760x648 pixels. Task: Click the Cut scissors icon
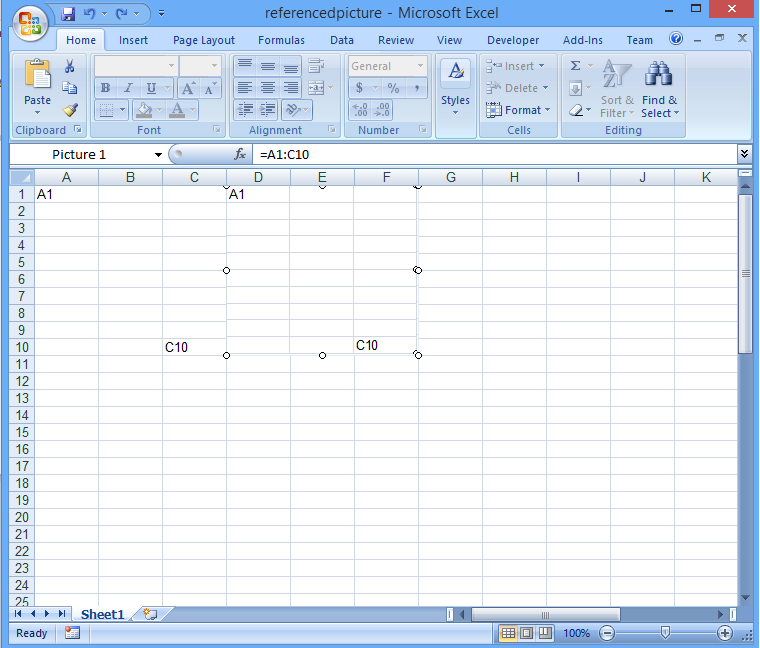[70, 66]
